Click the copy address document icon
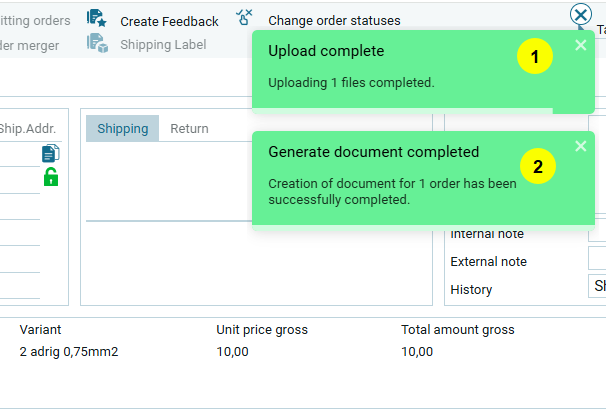This screenshot has height=415, width=606. (x=50, y=153)
